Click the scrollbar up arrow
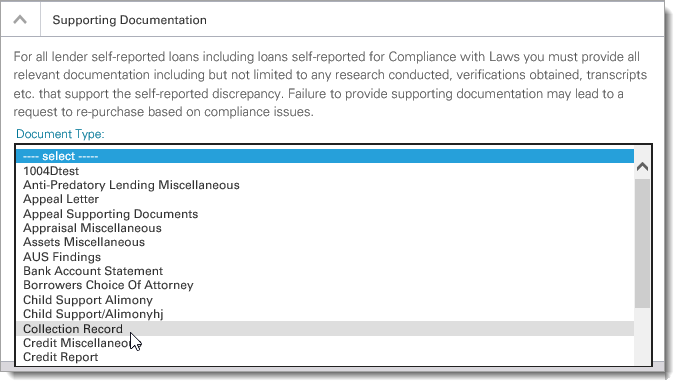 642,167
